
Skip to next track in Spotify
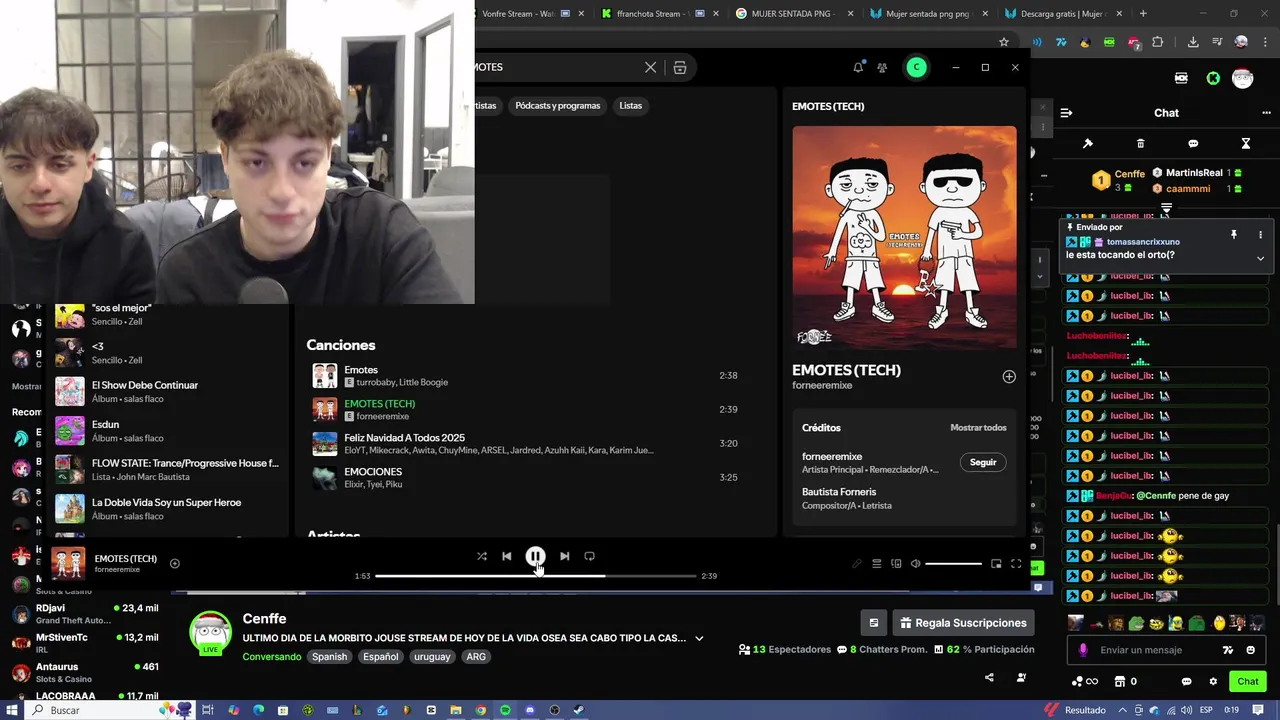[564, 556]
